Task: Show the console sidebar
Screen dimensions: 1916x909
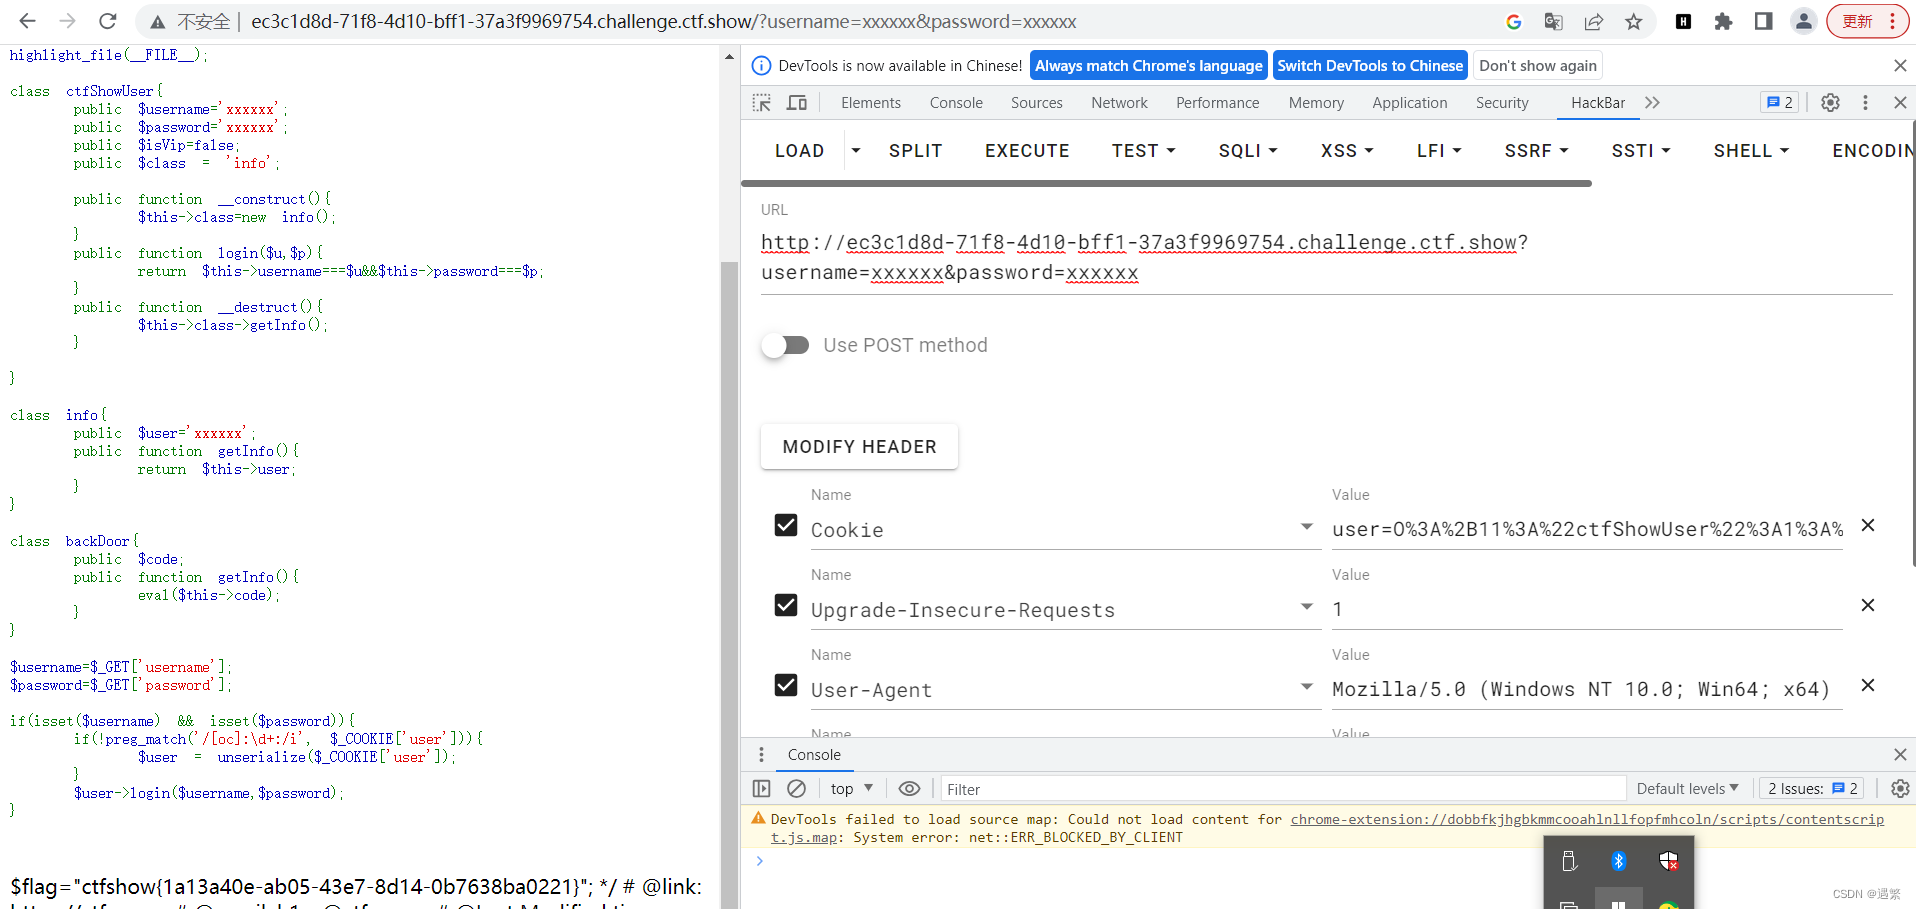Action: point(761,788)
